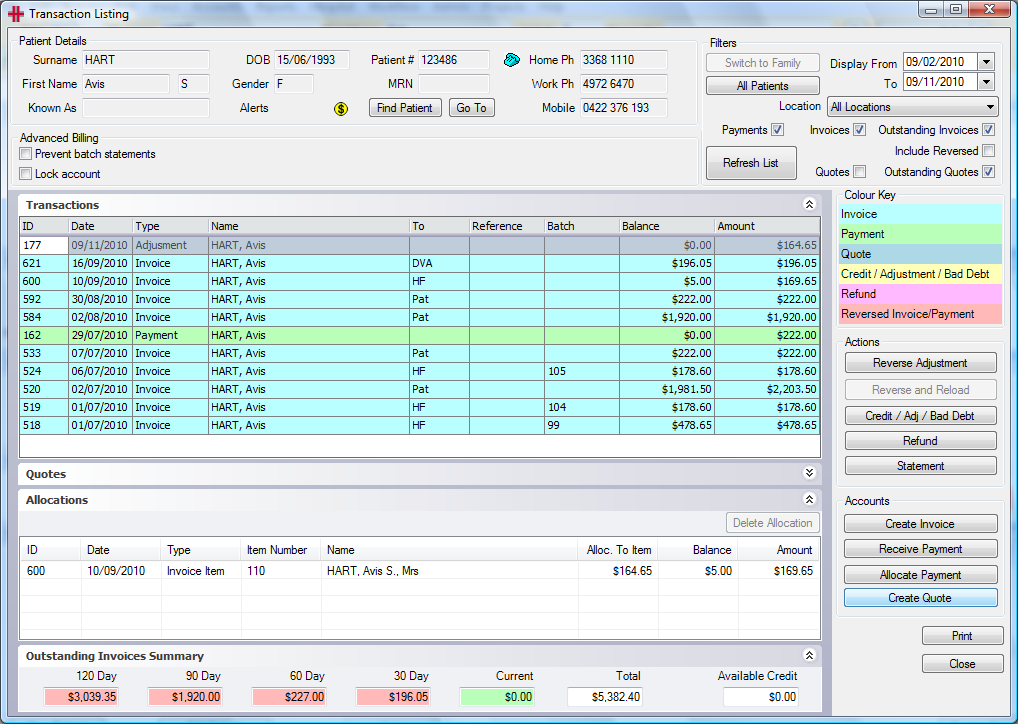The width and height of the screenshot is (1018, 724).
Task: Click the Find Patient button
Action: click(405, 108)
